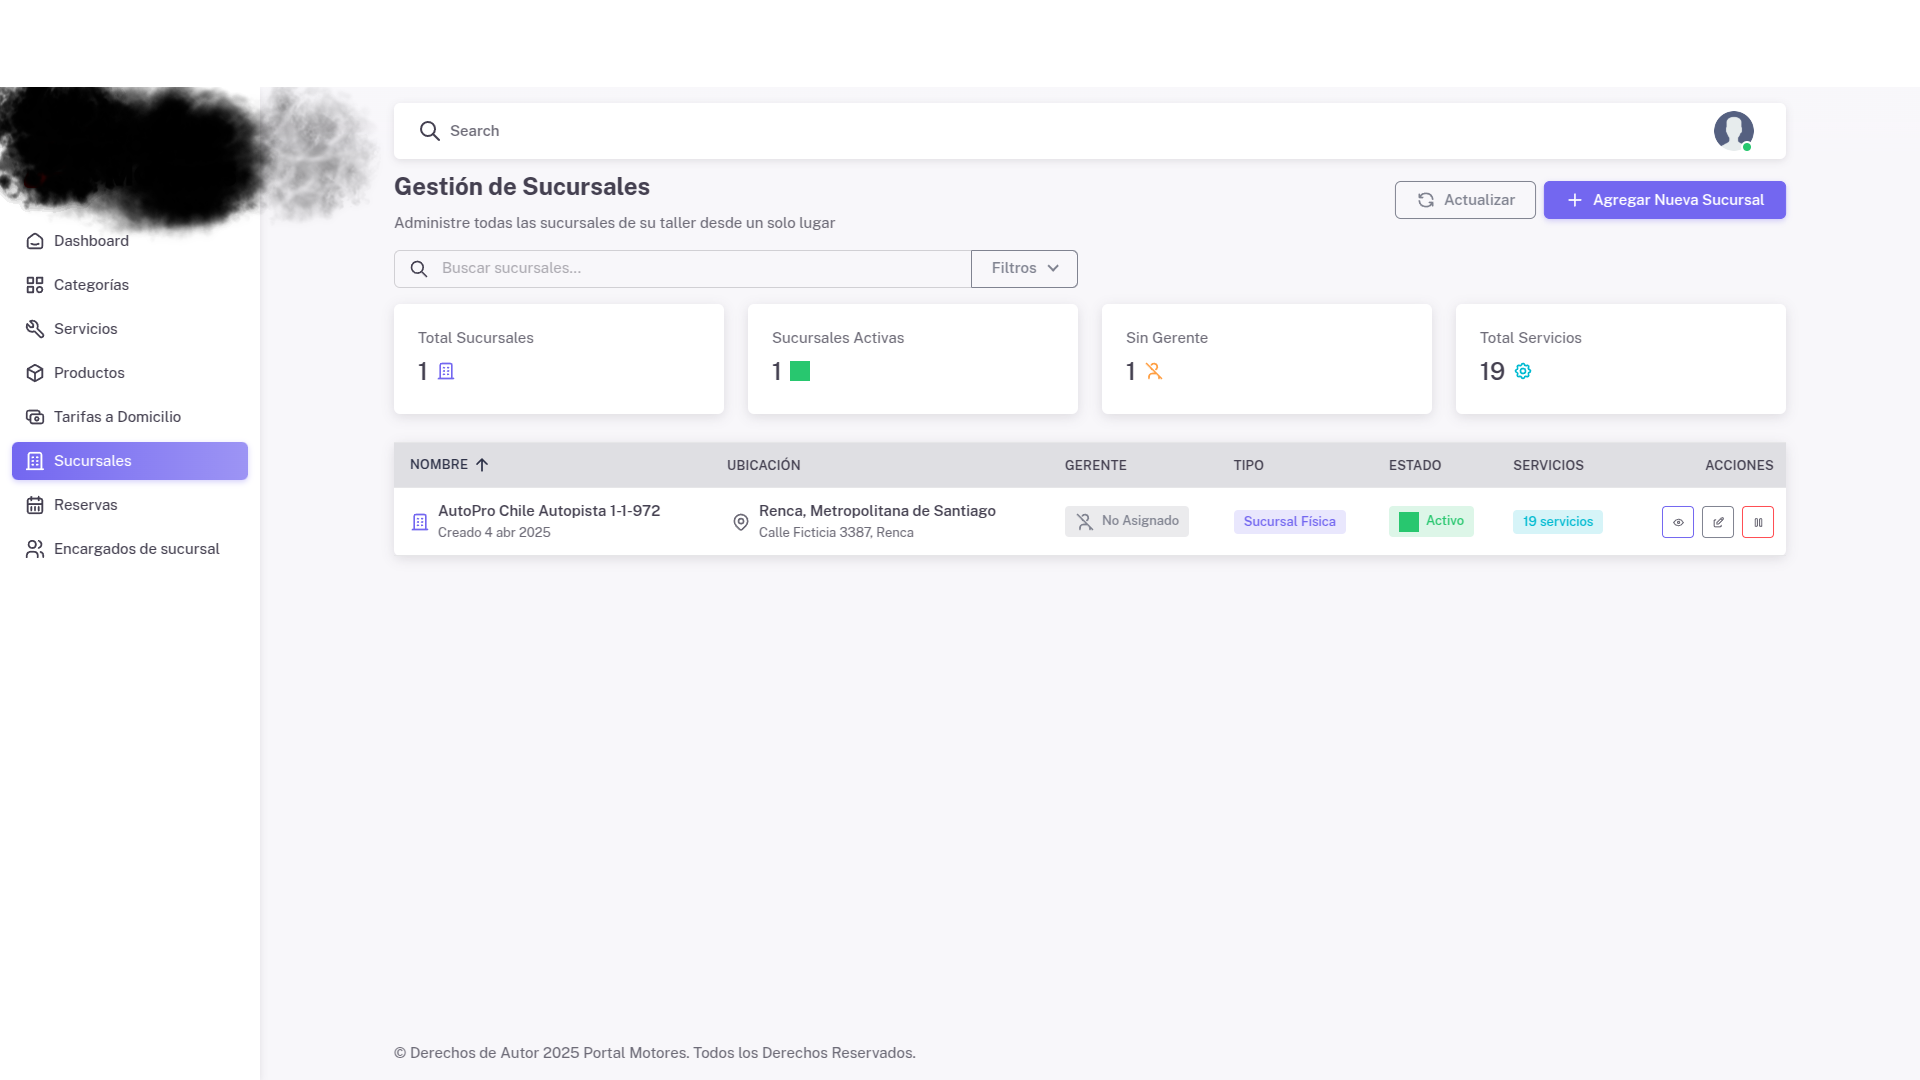The height and width of the screenshot is (1080, 1920).
Task: Toggle the Activo status badge
Action: pyautogui.click(x=1431, y=520)
